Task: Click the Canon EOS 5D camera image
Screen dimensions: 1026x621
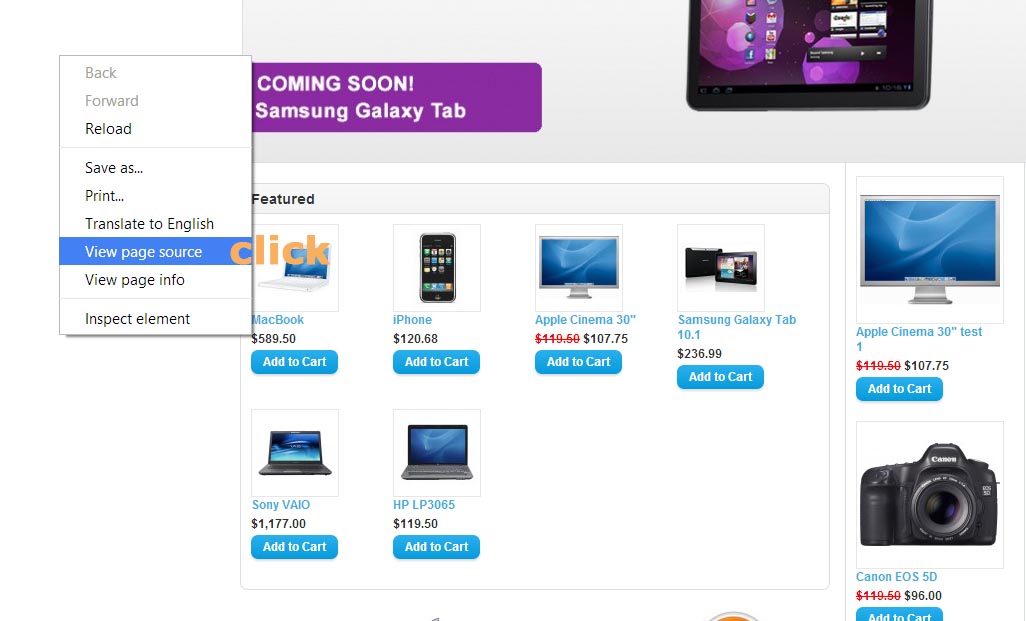Action: pos(930,495)
